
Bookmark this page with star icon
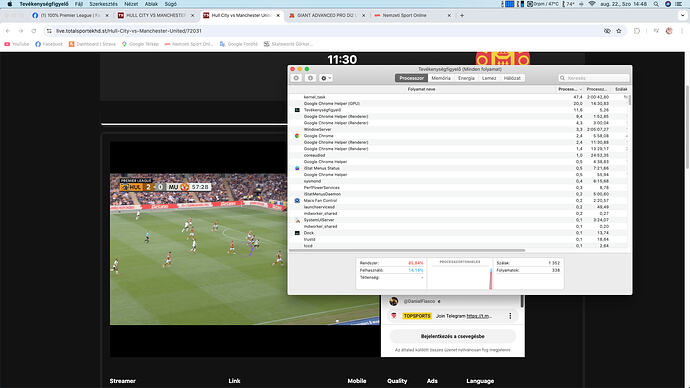[x=619, y=31]
